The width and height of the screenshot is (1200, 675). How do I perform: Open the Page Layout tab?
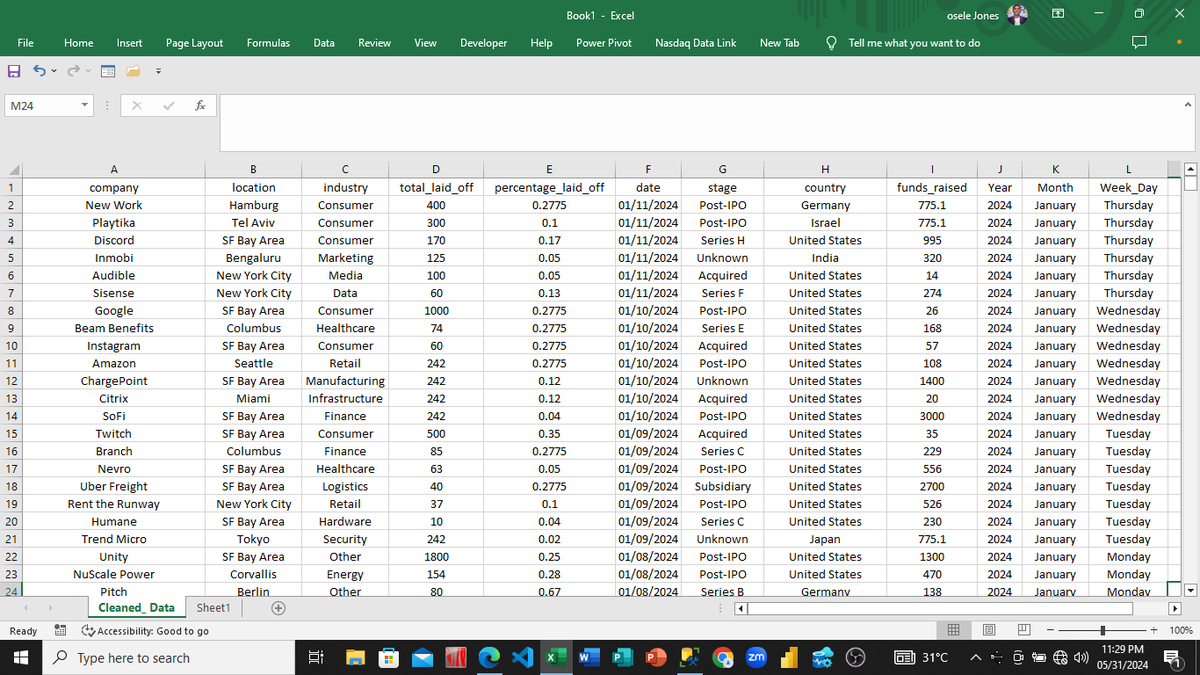(194, 43)
